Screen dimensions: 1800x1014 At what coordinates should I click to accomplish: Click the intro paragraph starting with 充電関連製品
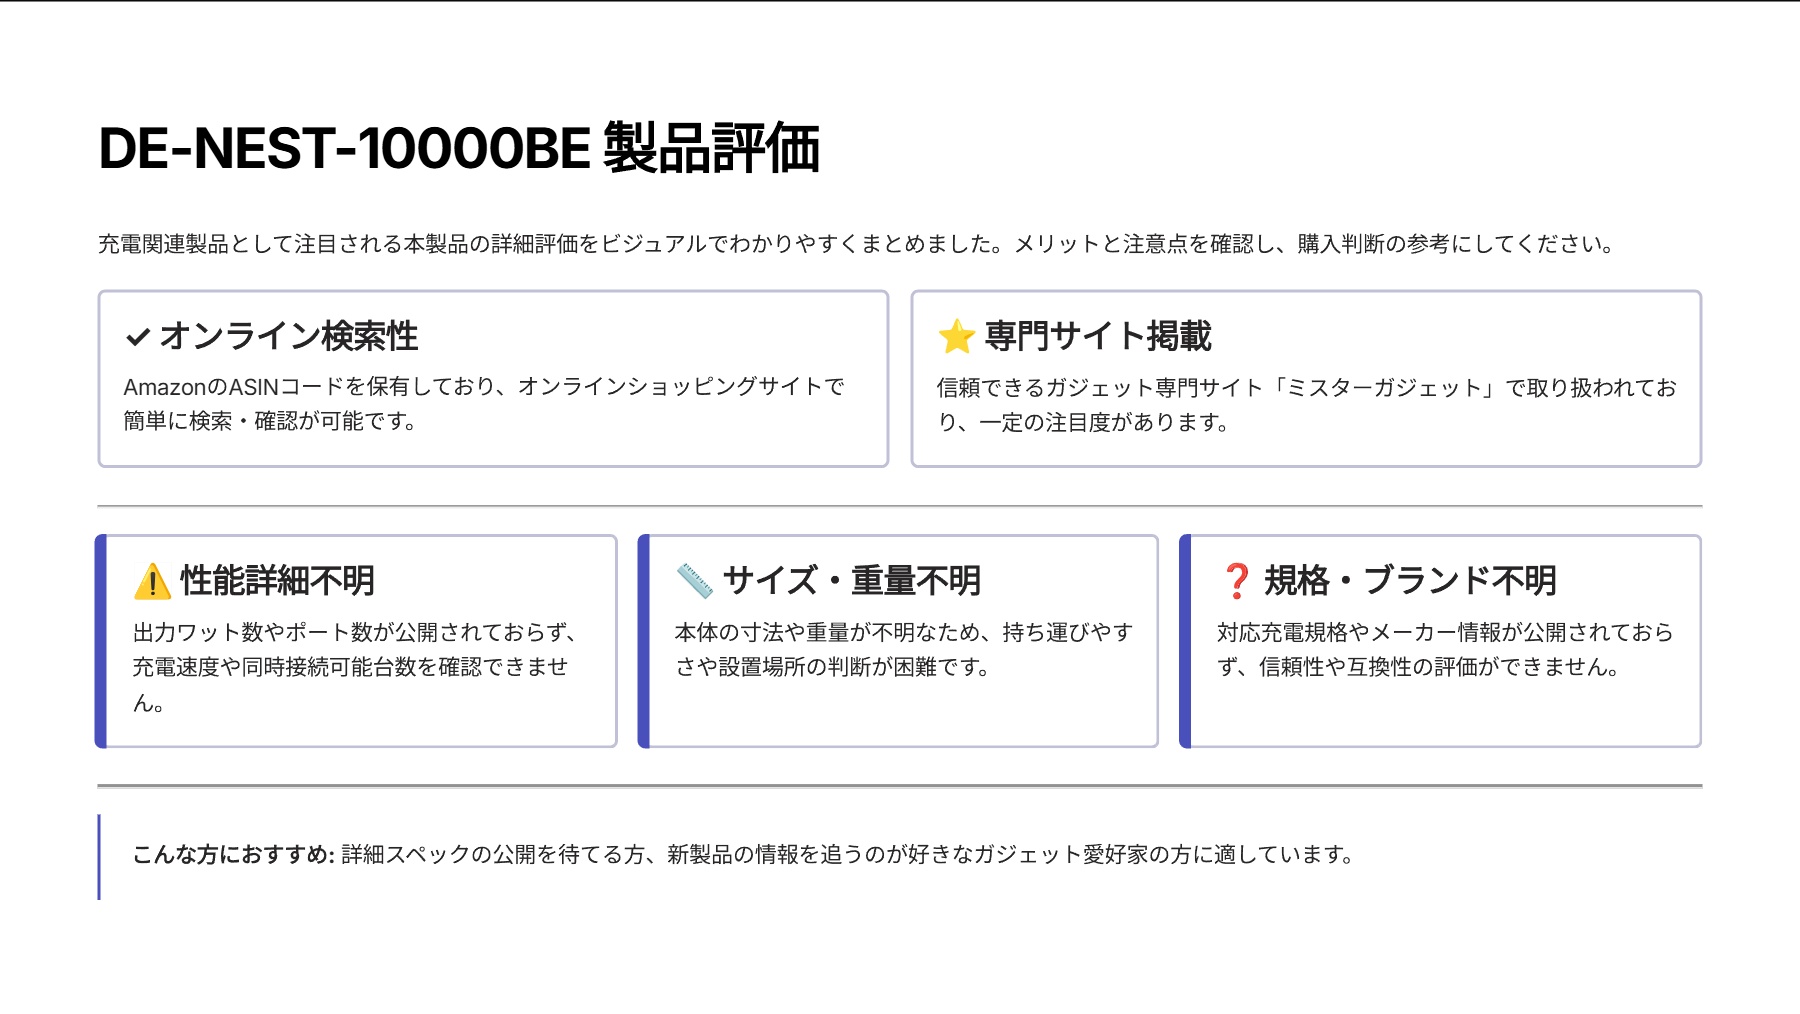856,244
